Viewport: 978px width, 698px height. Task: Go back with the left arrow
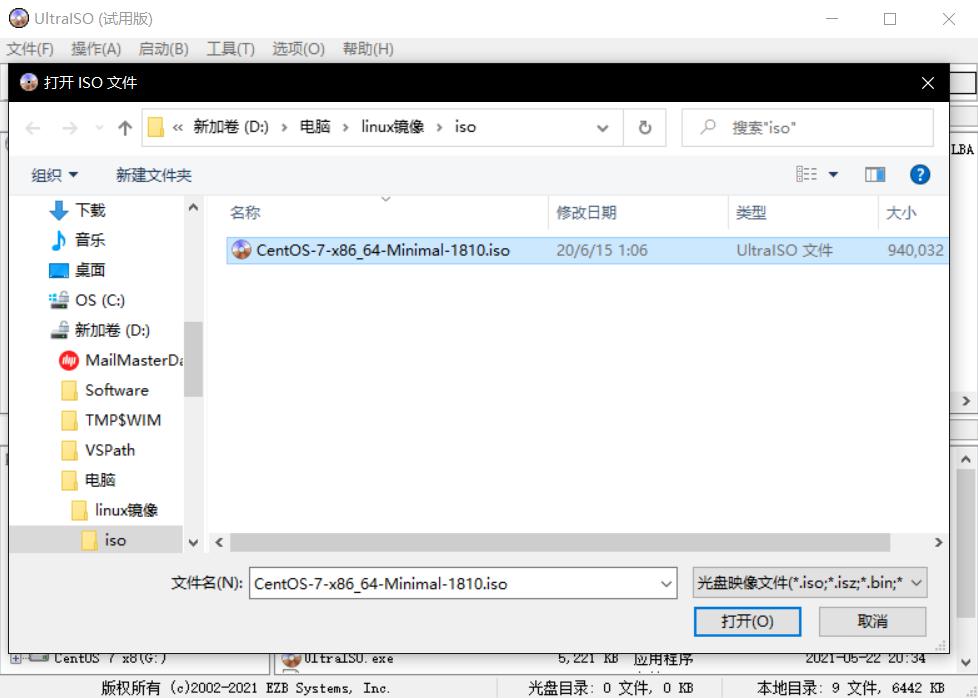(33, 128)
